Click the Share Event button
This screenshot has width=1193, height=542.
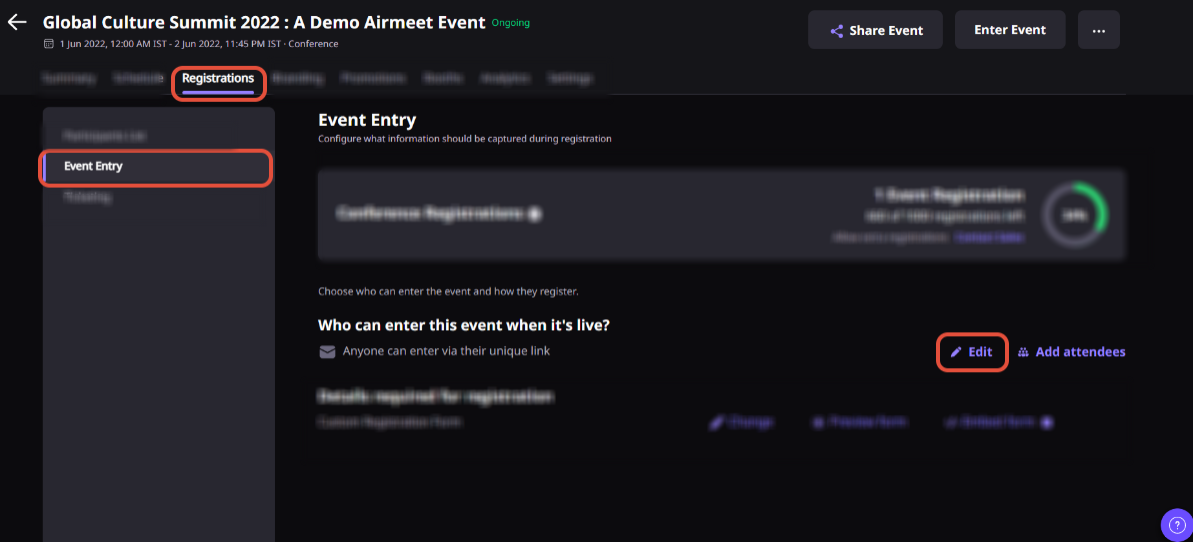[875, 30]
